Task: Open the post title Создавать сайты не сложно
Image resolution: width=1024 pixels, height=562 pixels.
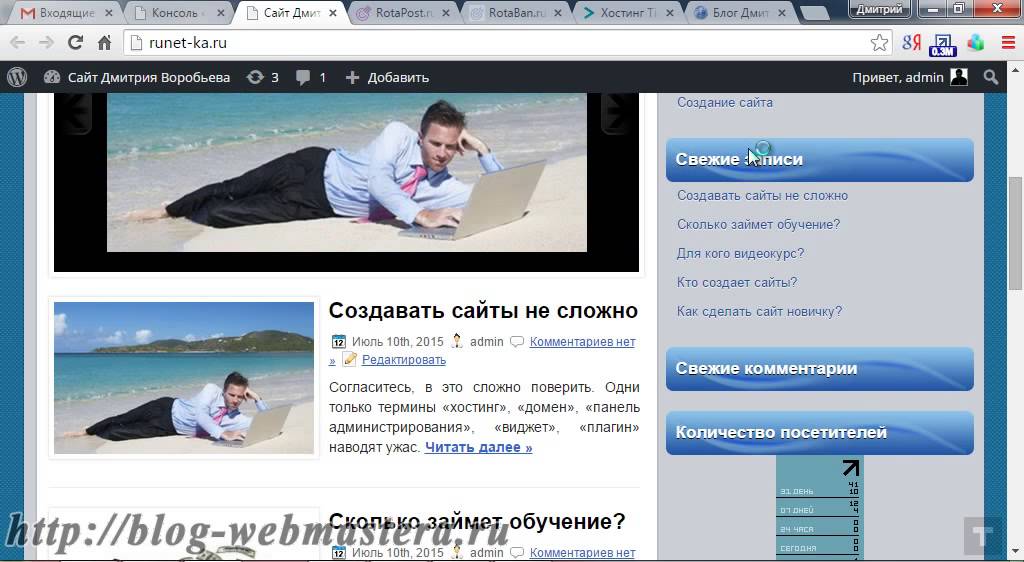Action: [x=483, y=311]
